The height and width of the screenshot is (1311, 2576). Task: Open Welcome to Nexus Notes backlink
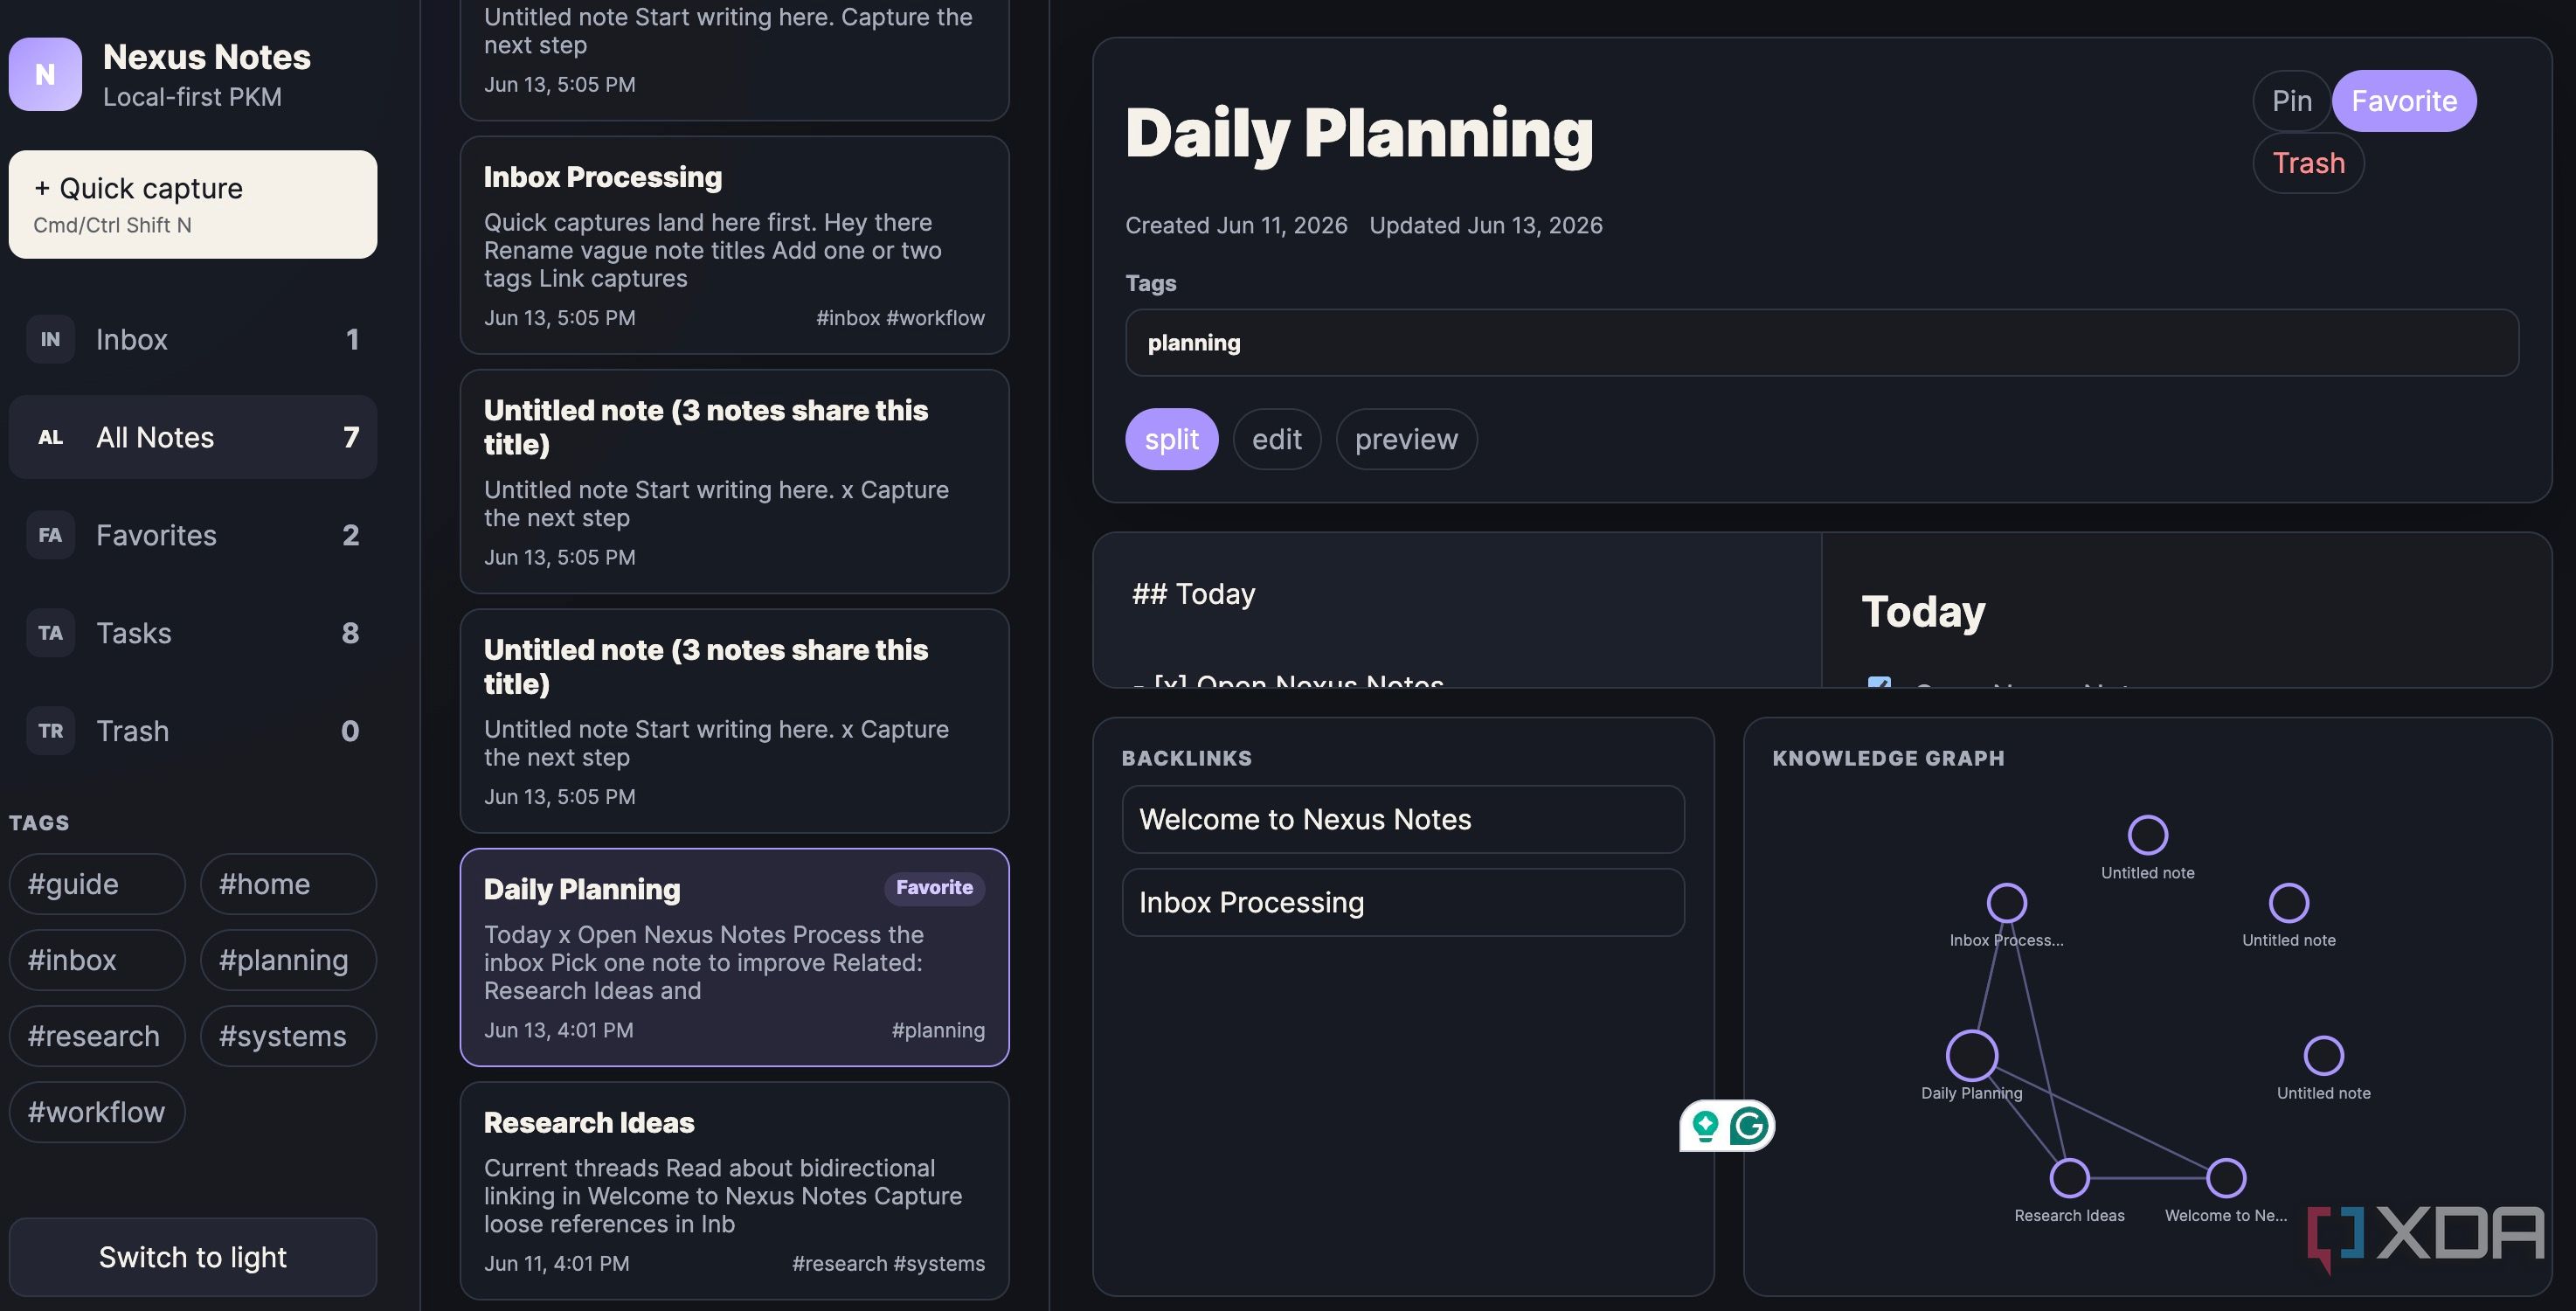coord(1403,819)
